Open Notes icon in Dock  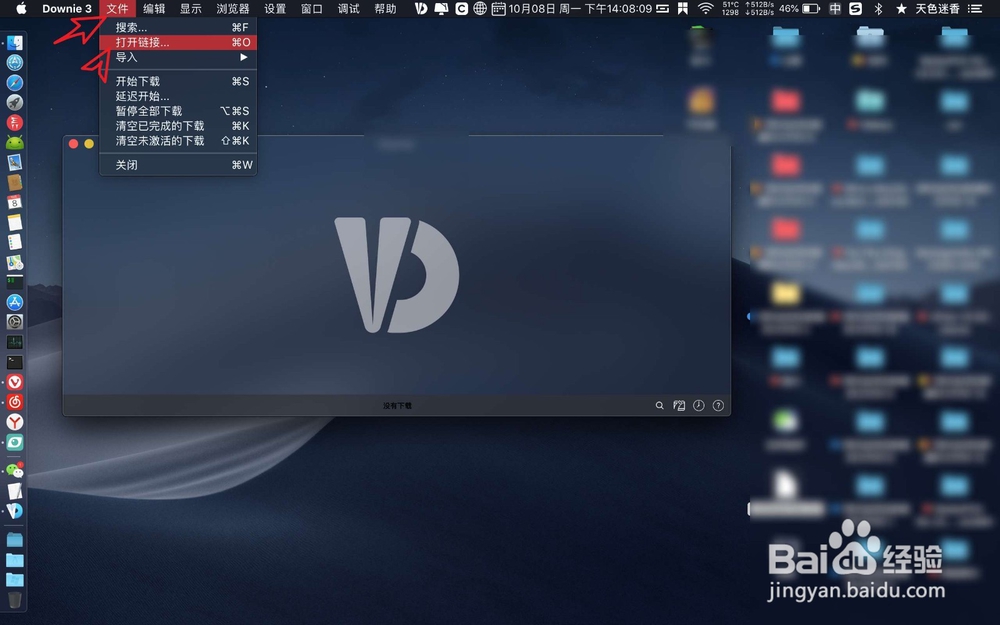click(x=15, y=222)
